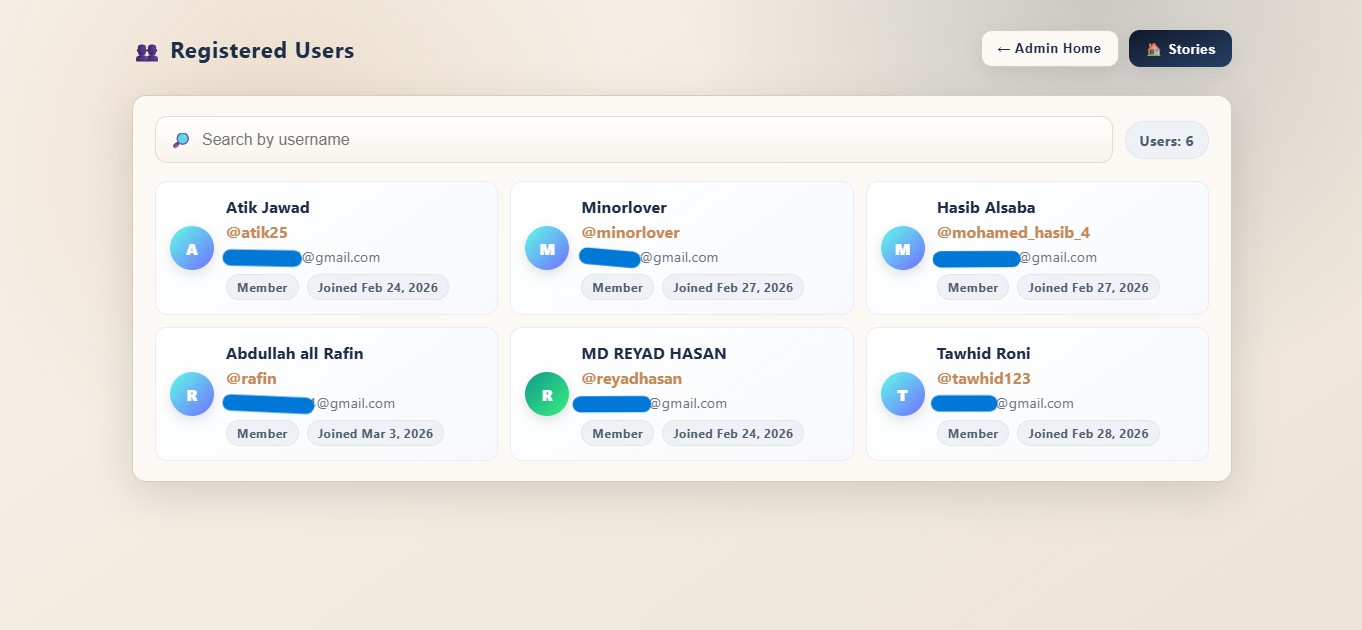Open the @mohamed_hasib_4 username
The width and height of the screenshot is (1362, 630).
1013,233
